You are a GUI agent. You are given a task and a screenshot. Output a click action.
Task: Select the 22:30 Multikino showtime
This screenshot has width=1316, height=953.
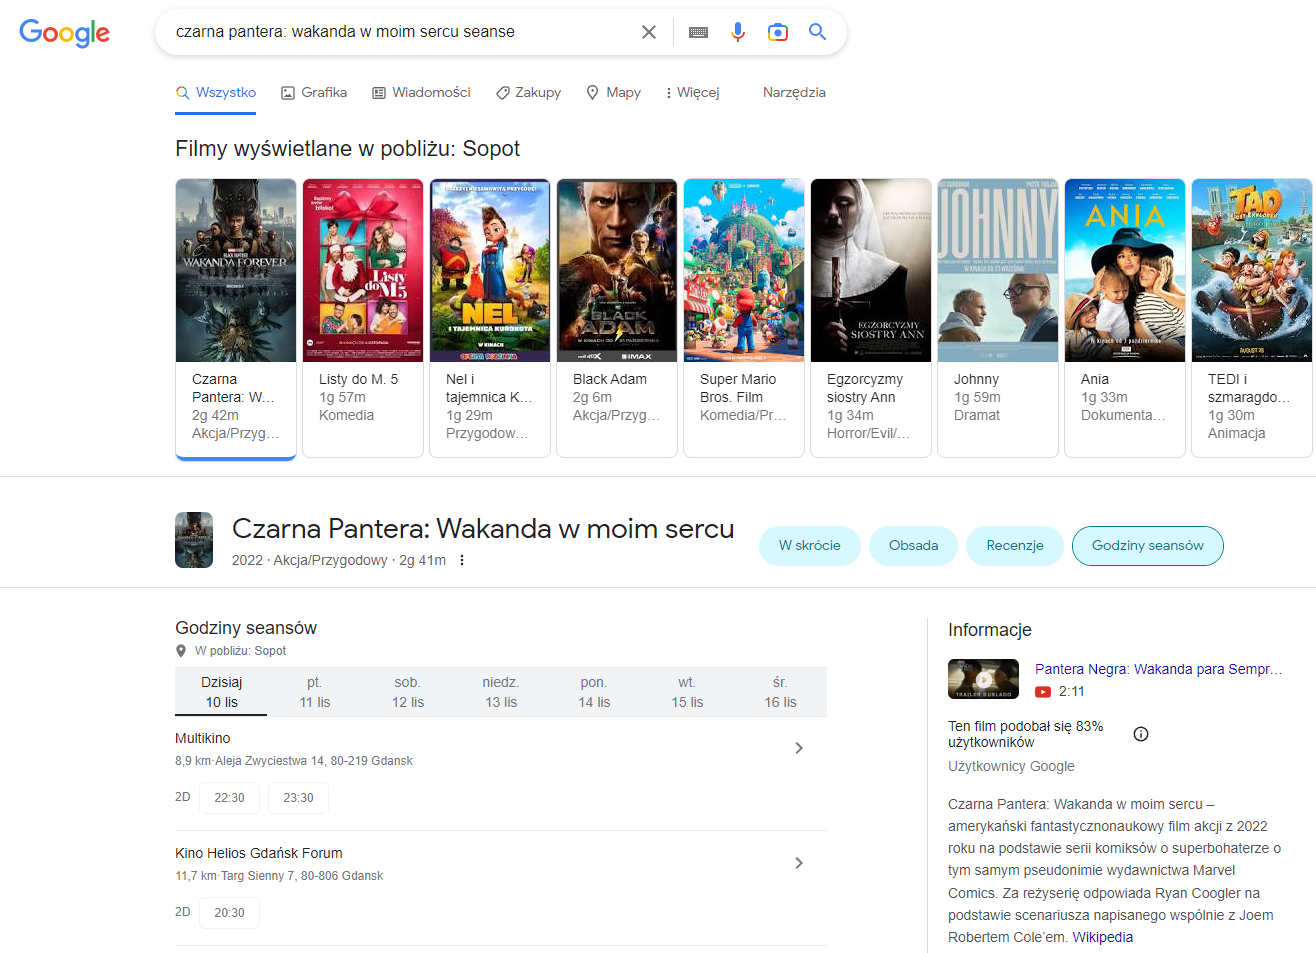(229, 798)
